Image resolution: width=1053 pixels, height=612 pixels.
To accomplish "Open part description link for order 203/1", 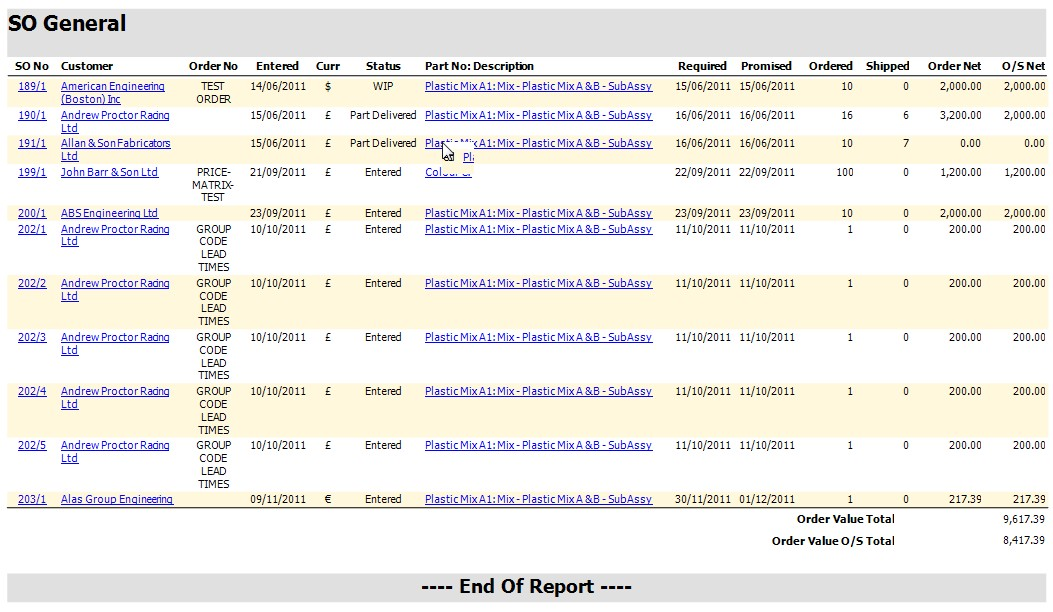I will click(x=538, y=500).
